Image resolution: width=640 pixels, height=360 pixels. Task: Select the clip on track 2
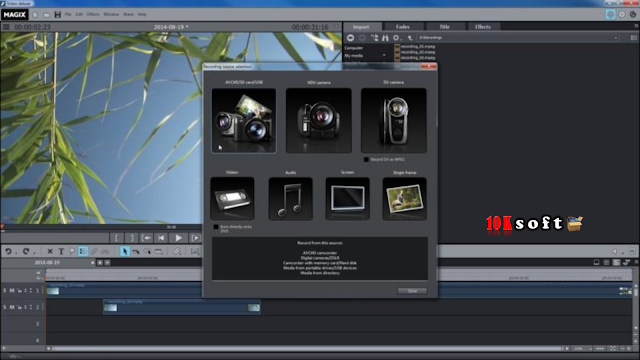coord(182,307)
